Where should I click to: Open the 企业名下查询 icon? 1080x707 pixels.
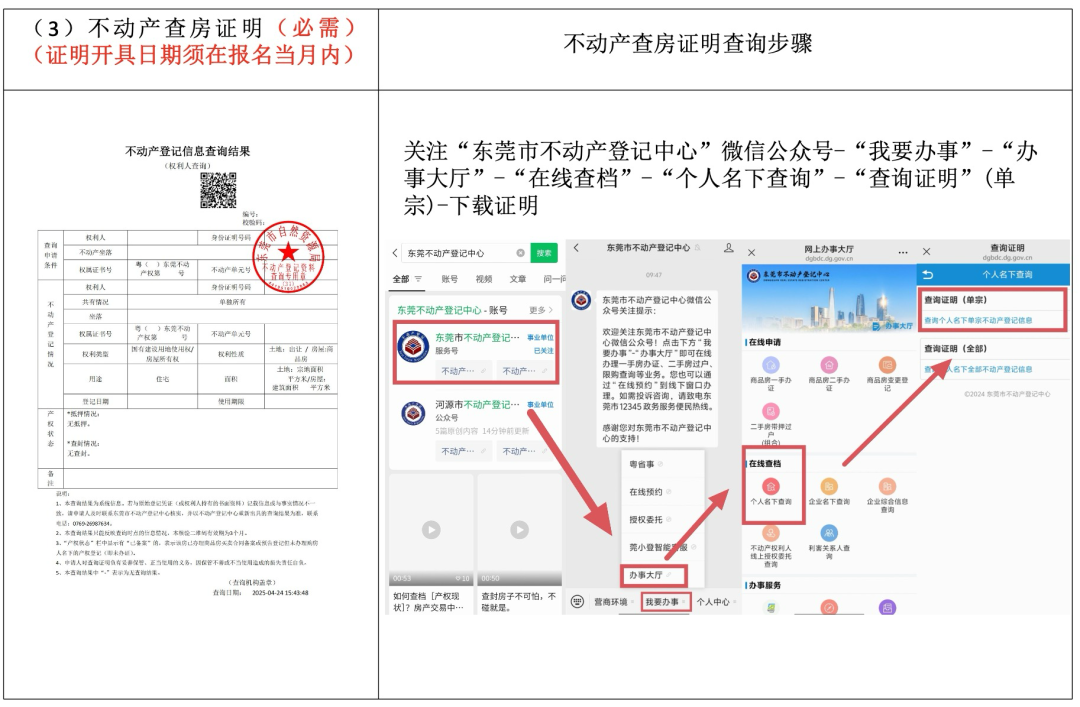pos(829,487)
